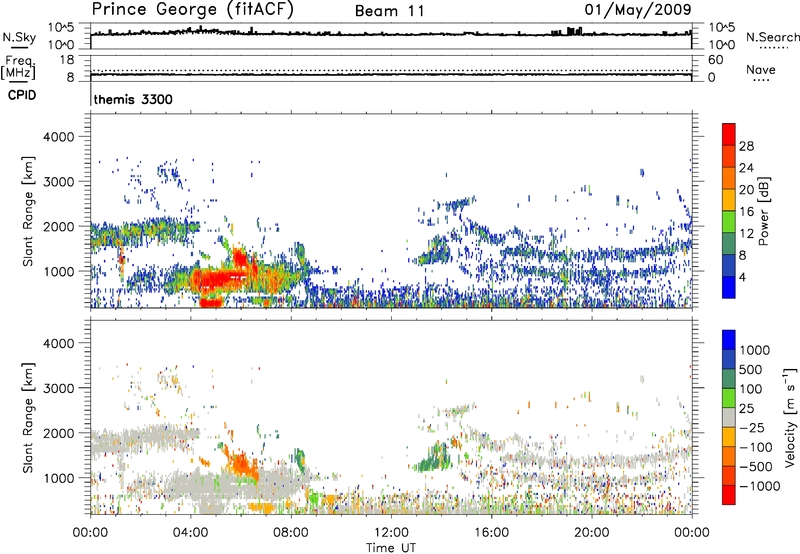Select the 'Beam 11' label
Viewport: 800px width, 554px height.
[390, 11]
